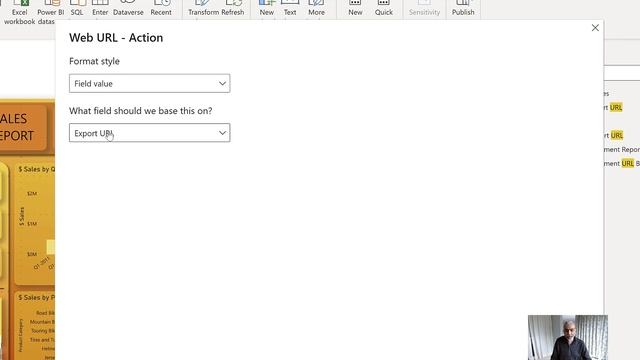
Task: Click Excel workbook in the ribbon
Action: (19, 13)
